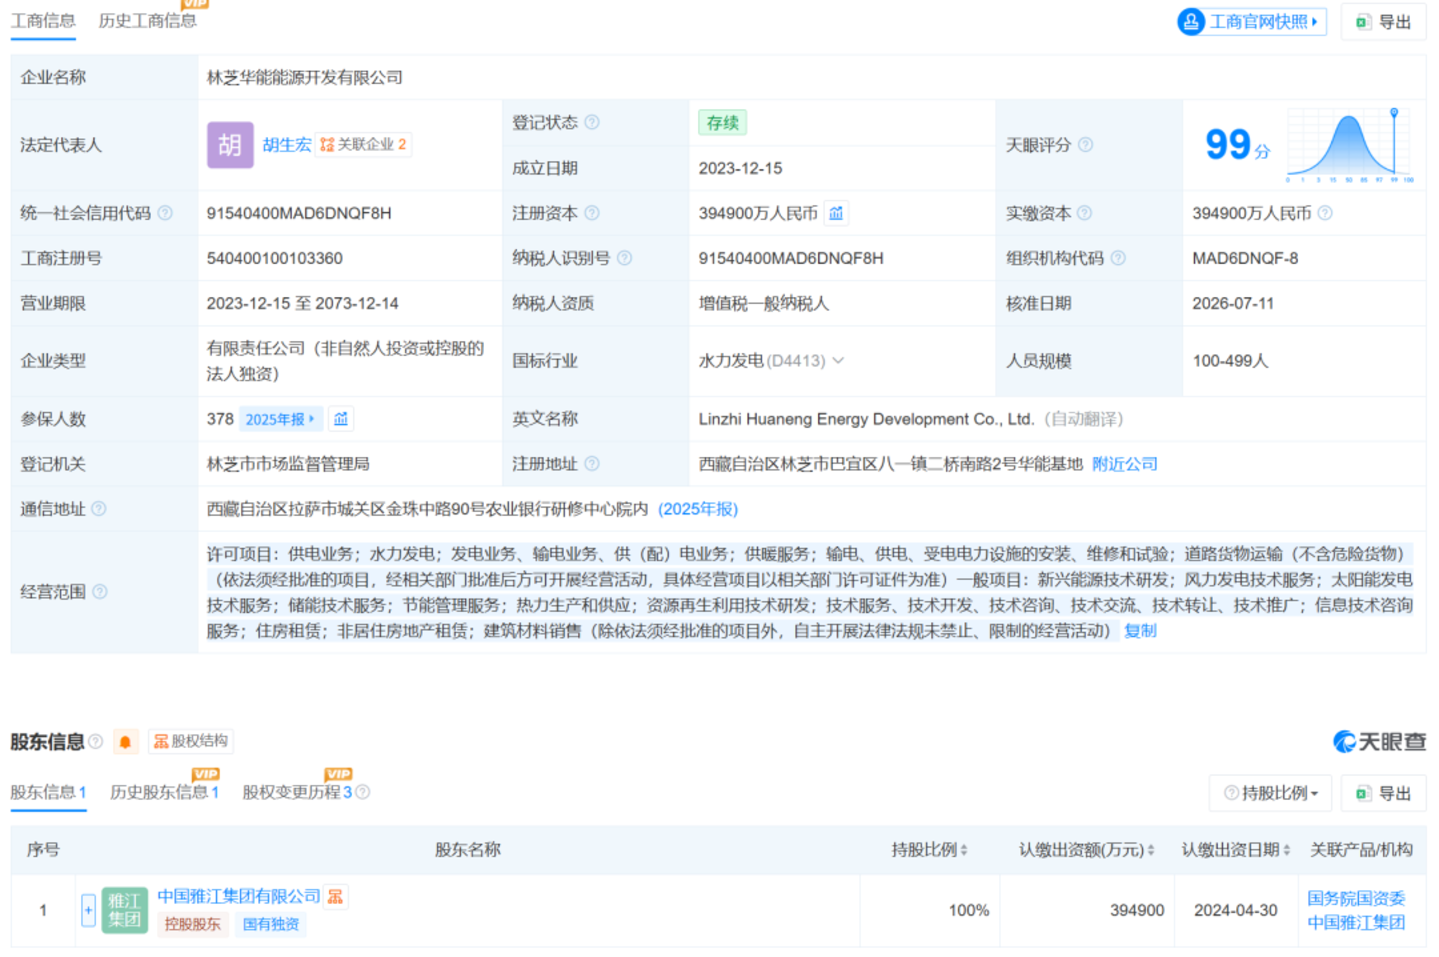Open the 历史工商信息 VIP tab
The height and width of the screenshot is (957, 1439).
point(148,21)
